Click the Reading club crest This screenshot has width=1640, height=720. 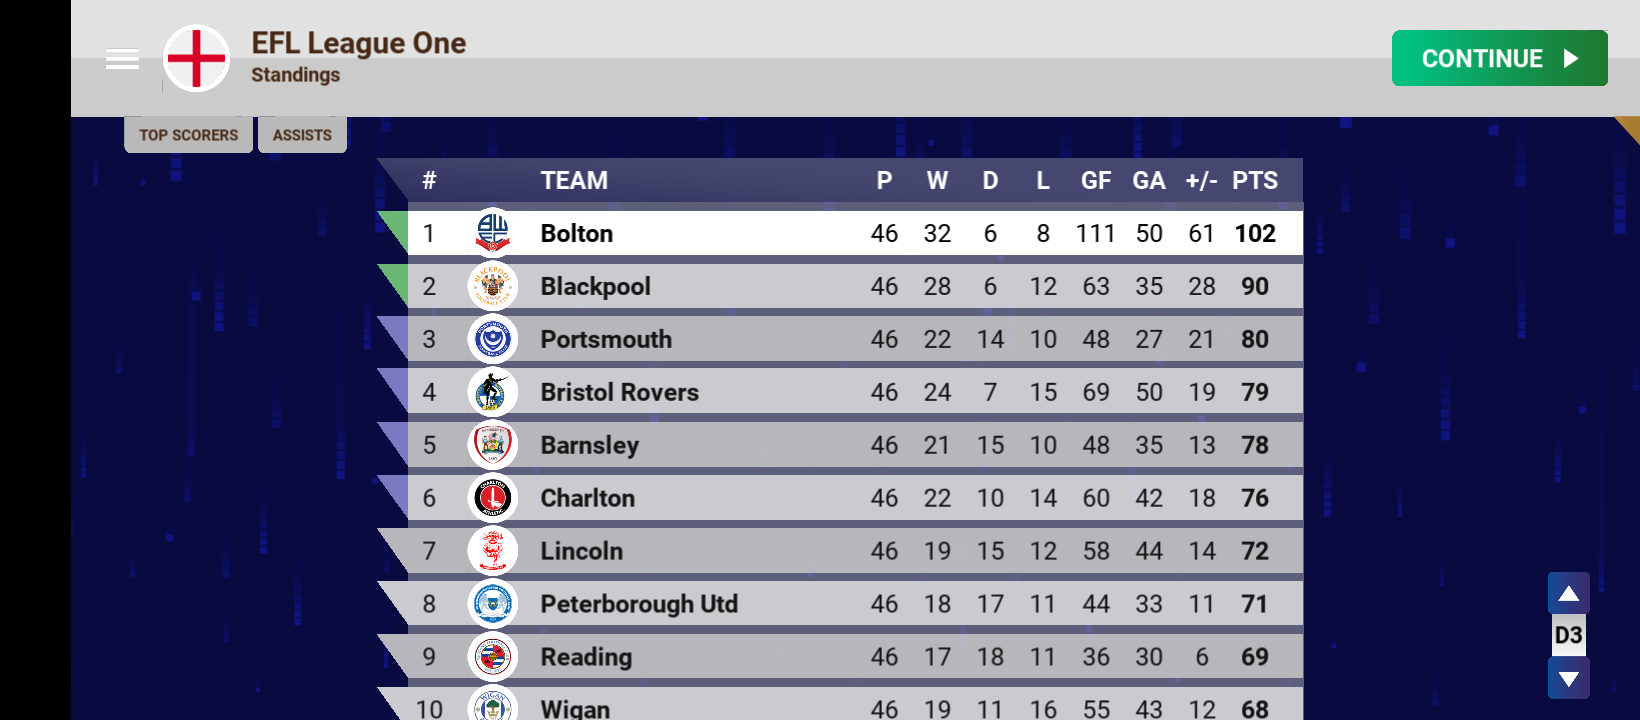tap(492, 657)
